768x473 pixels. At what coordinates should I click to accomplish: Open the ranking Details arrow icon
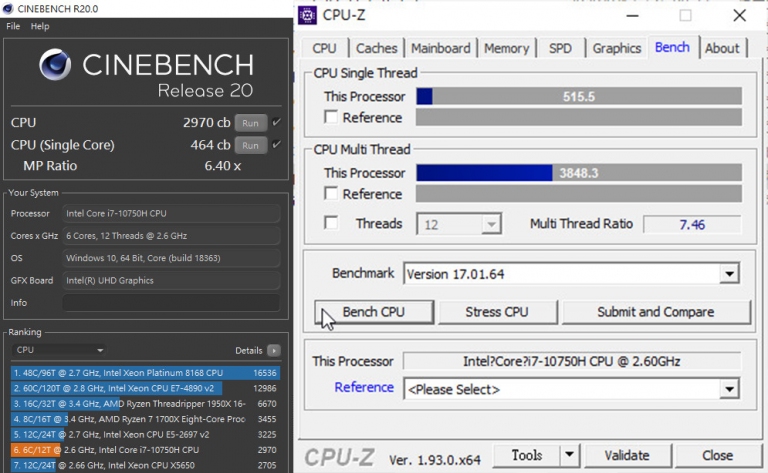coord(274,351)
